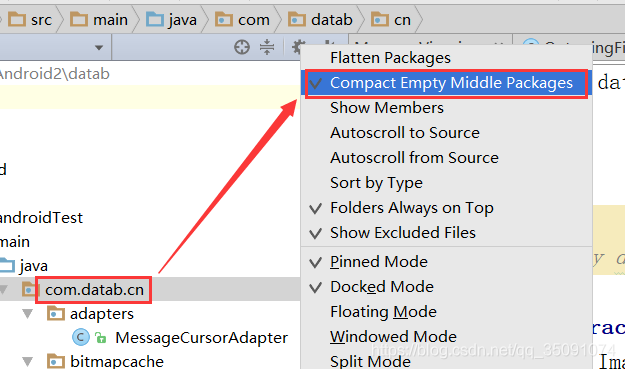Click src in navigation breadcrumb
The width and height of the screenshot is (625, 369).
pos(41,20)
